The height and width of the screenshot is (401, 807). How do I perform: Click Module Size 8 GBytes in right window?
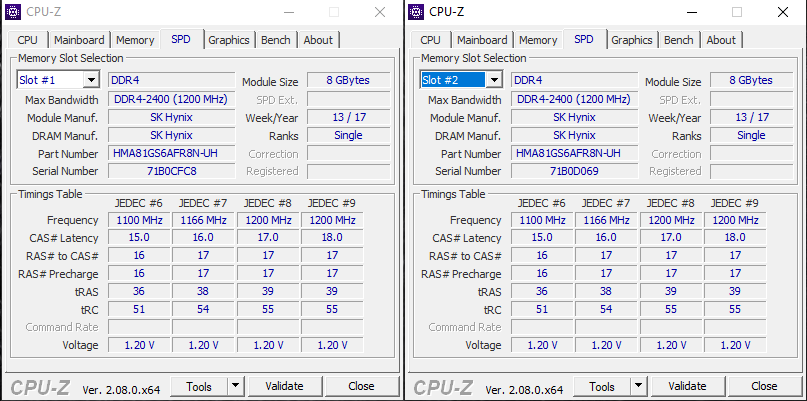751,80
